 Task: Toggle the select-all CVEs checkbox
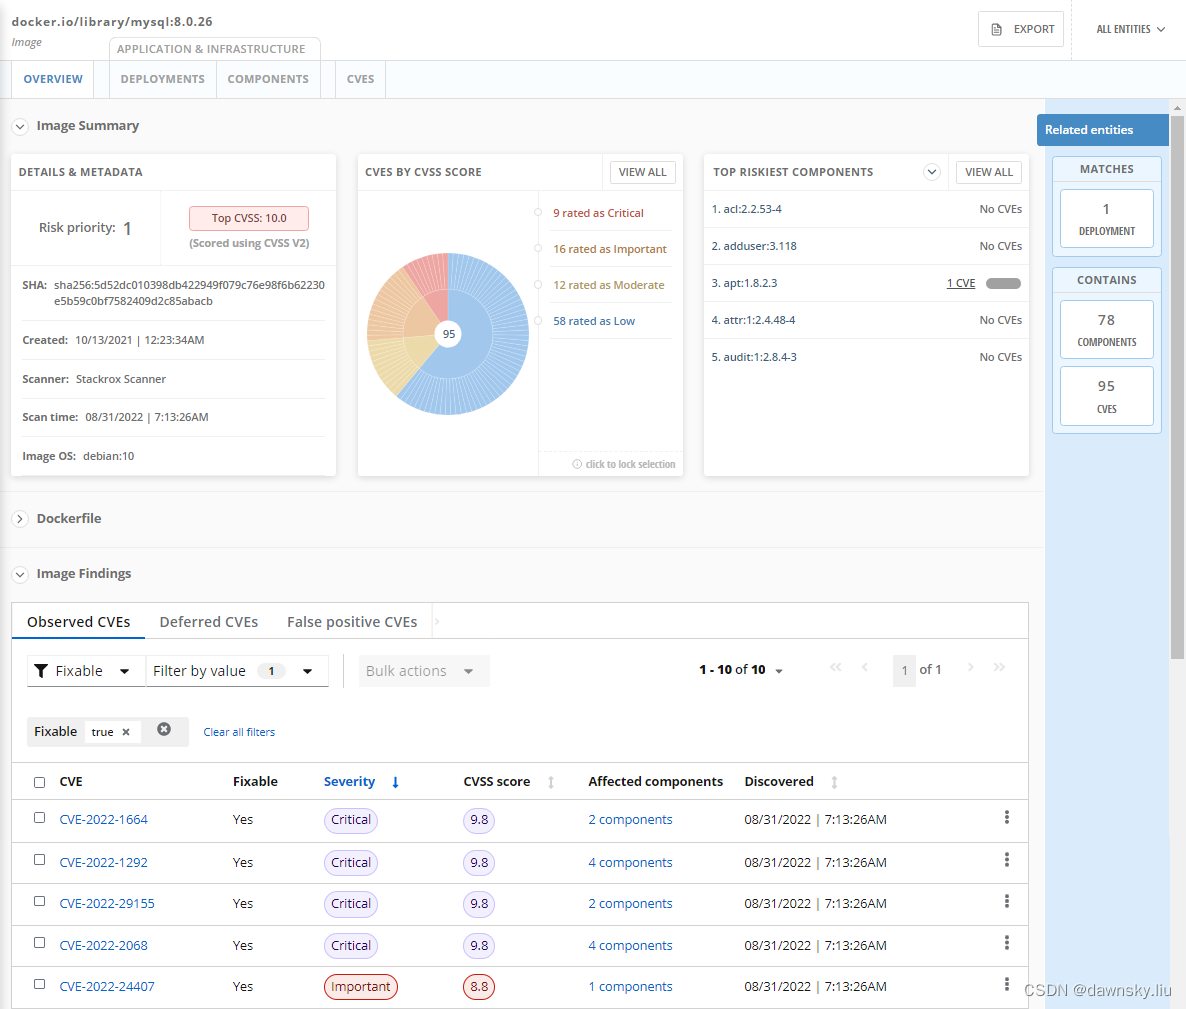39,783
